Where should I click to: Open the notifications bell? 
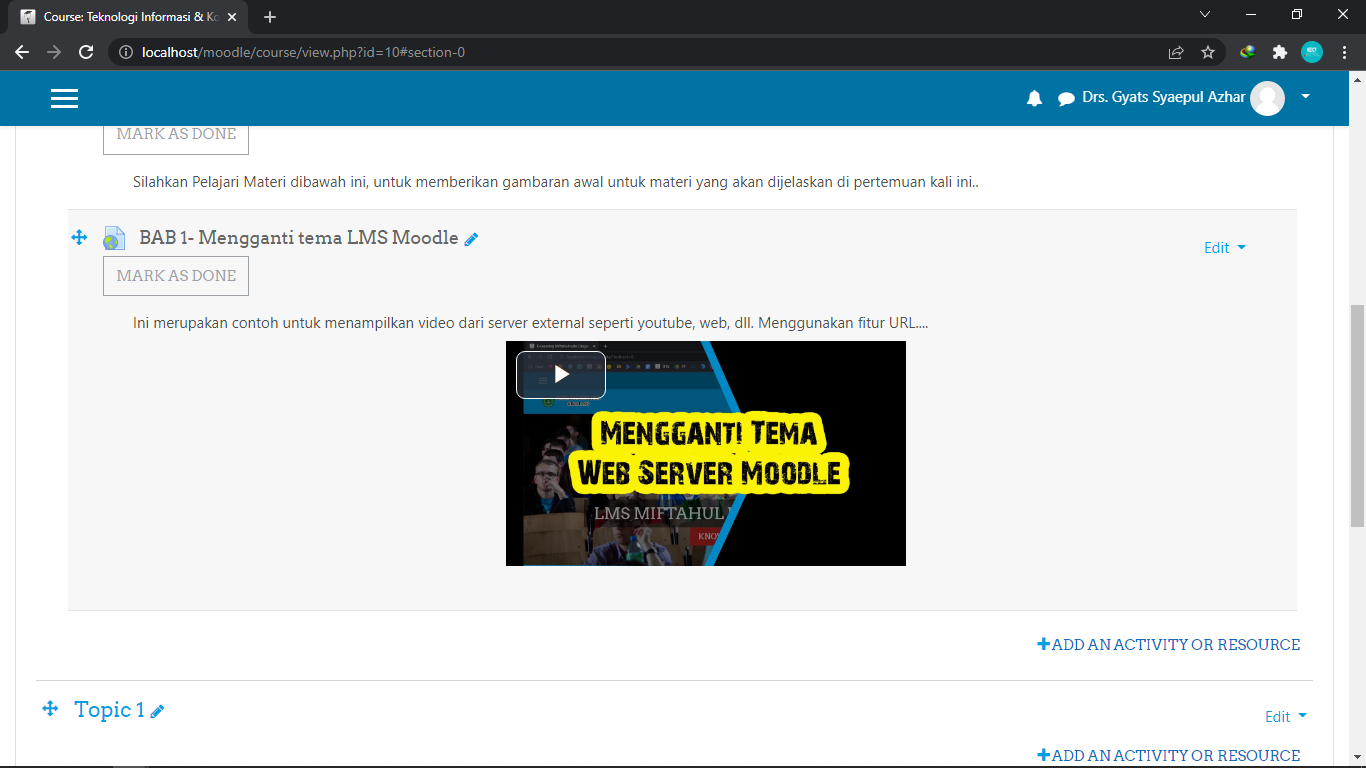pos(1034,98)
